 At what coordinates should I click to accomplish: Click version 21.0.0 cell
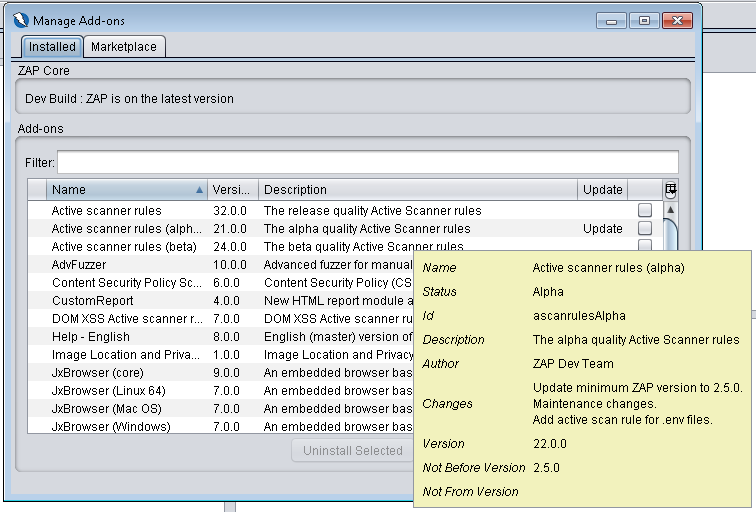tap(230, 229)
